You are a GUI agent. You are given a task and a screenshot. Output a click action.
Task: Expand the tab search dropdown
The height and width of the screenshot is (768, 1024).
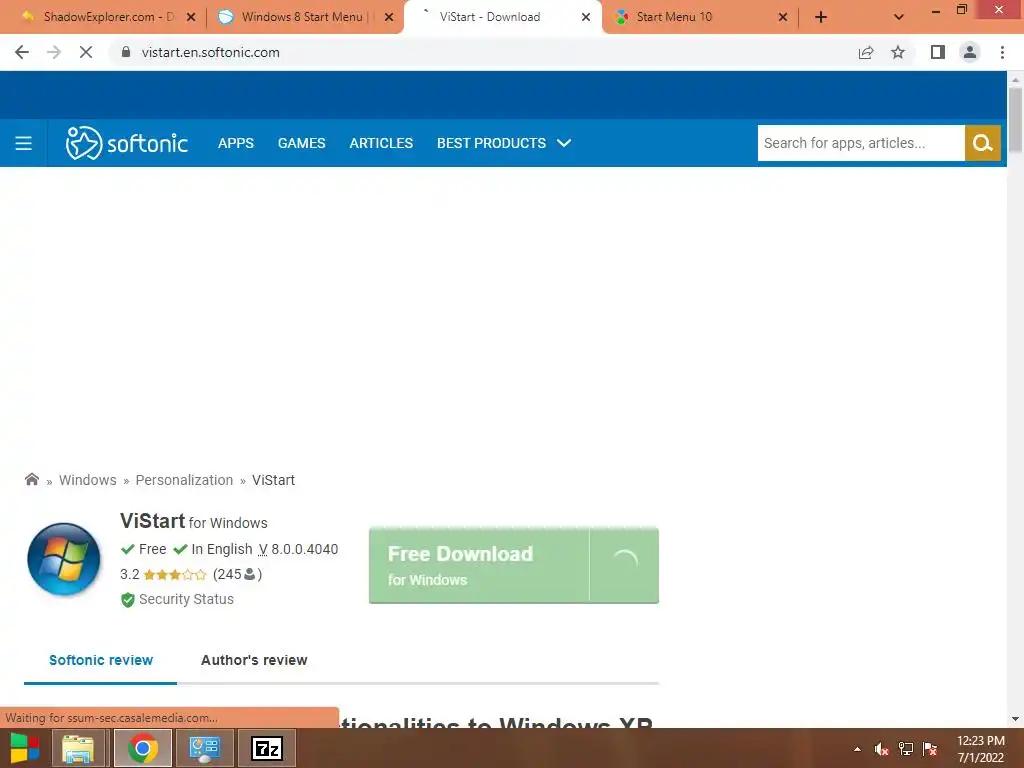899,17
